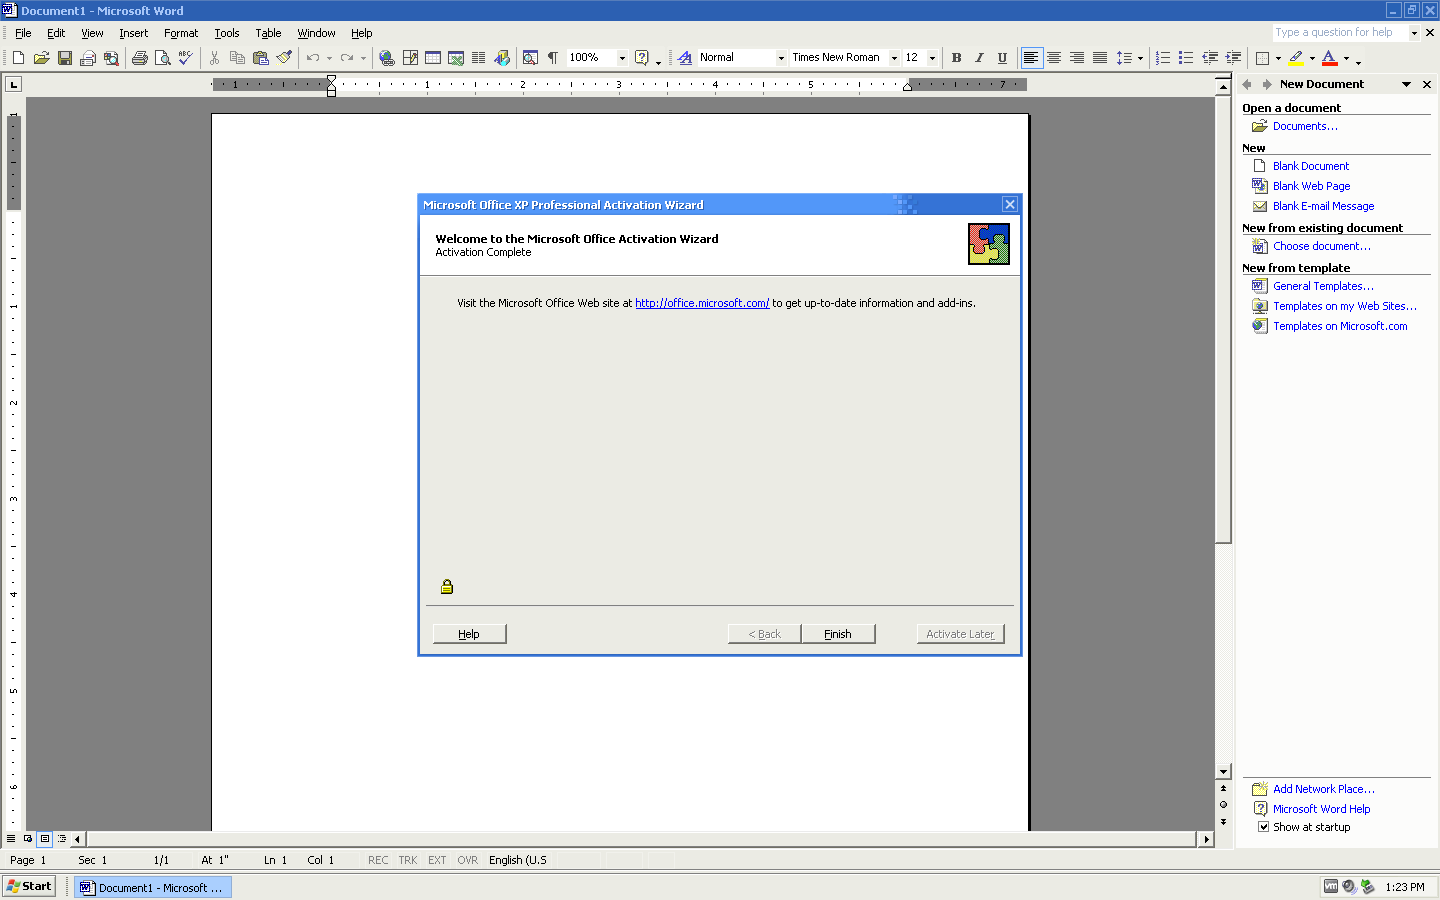Open the zoom level dropdown
The image size is (1440, 900).
coord(621,57)
